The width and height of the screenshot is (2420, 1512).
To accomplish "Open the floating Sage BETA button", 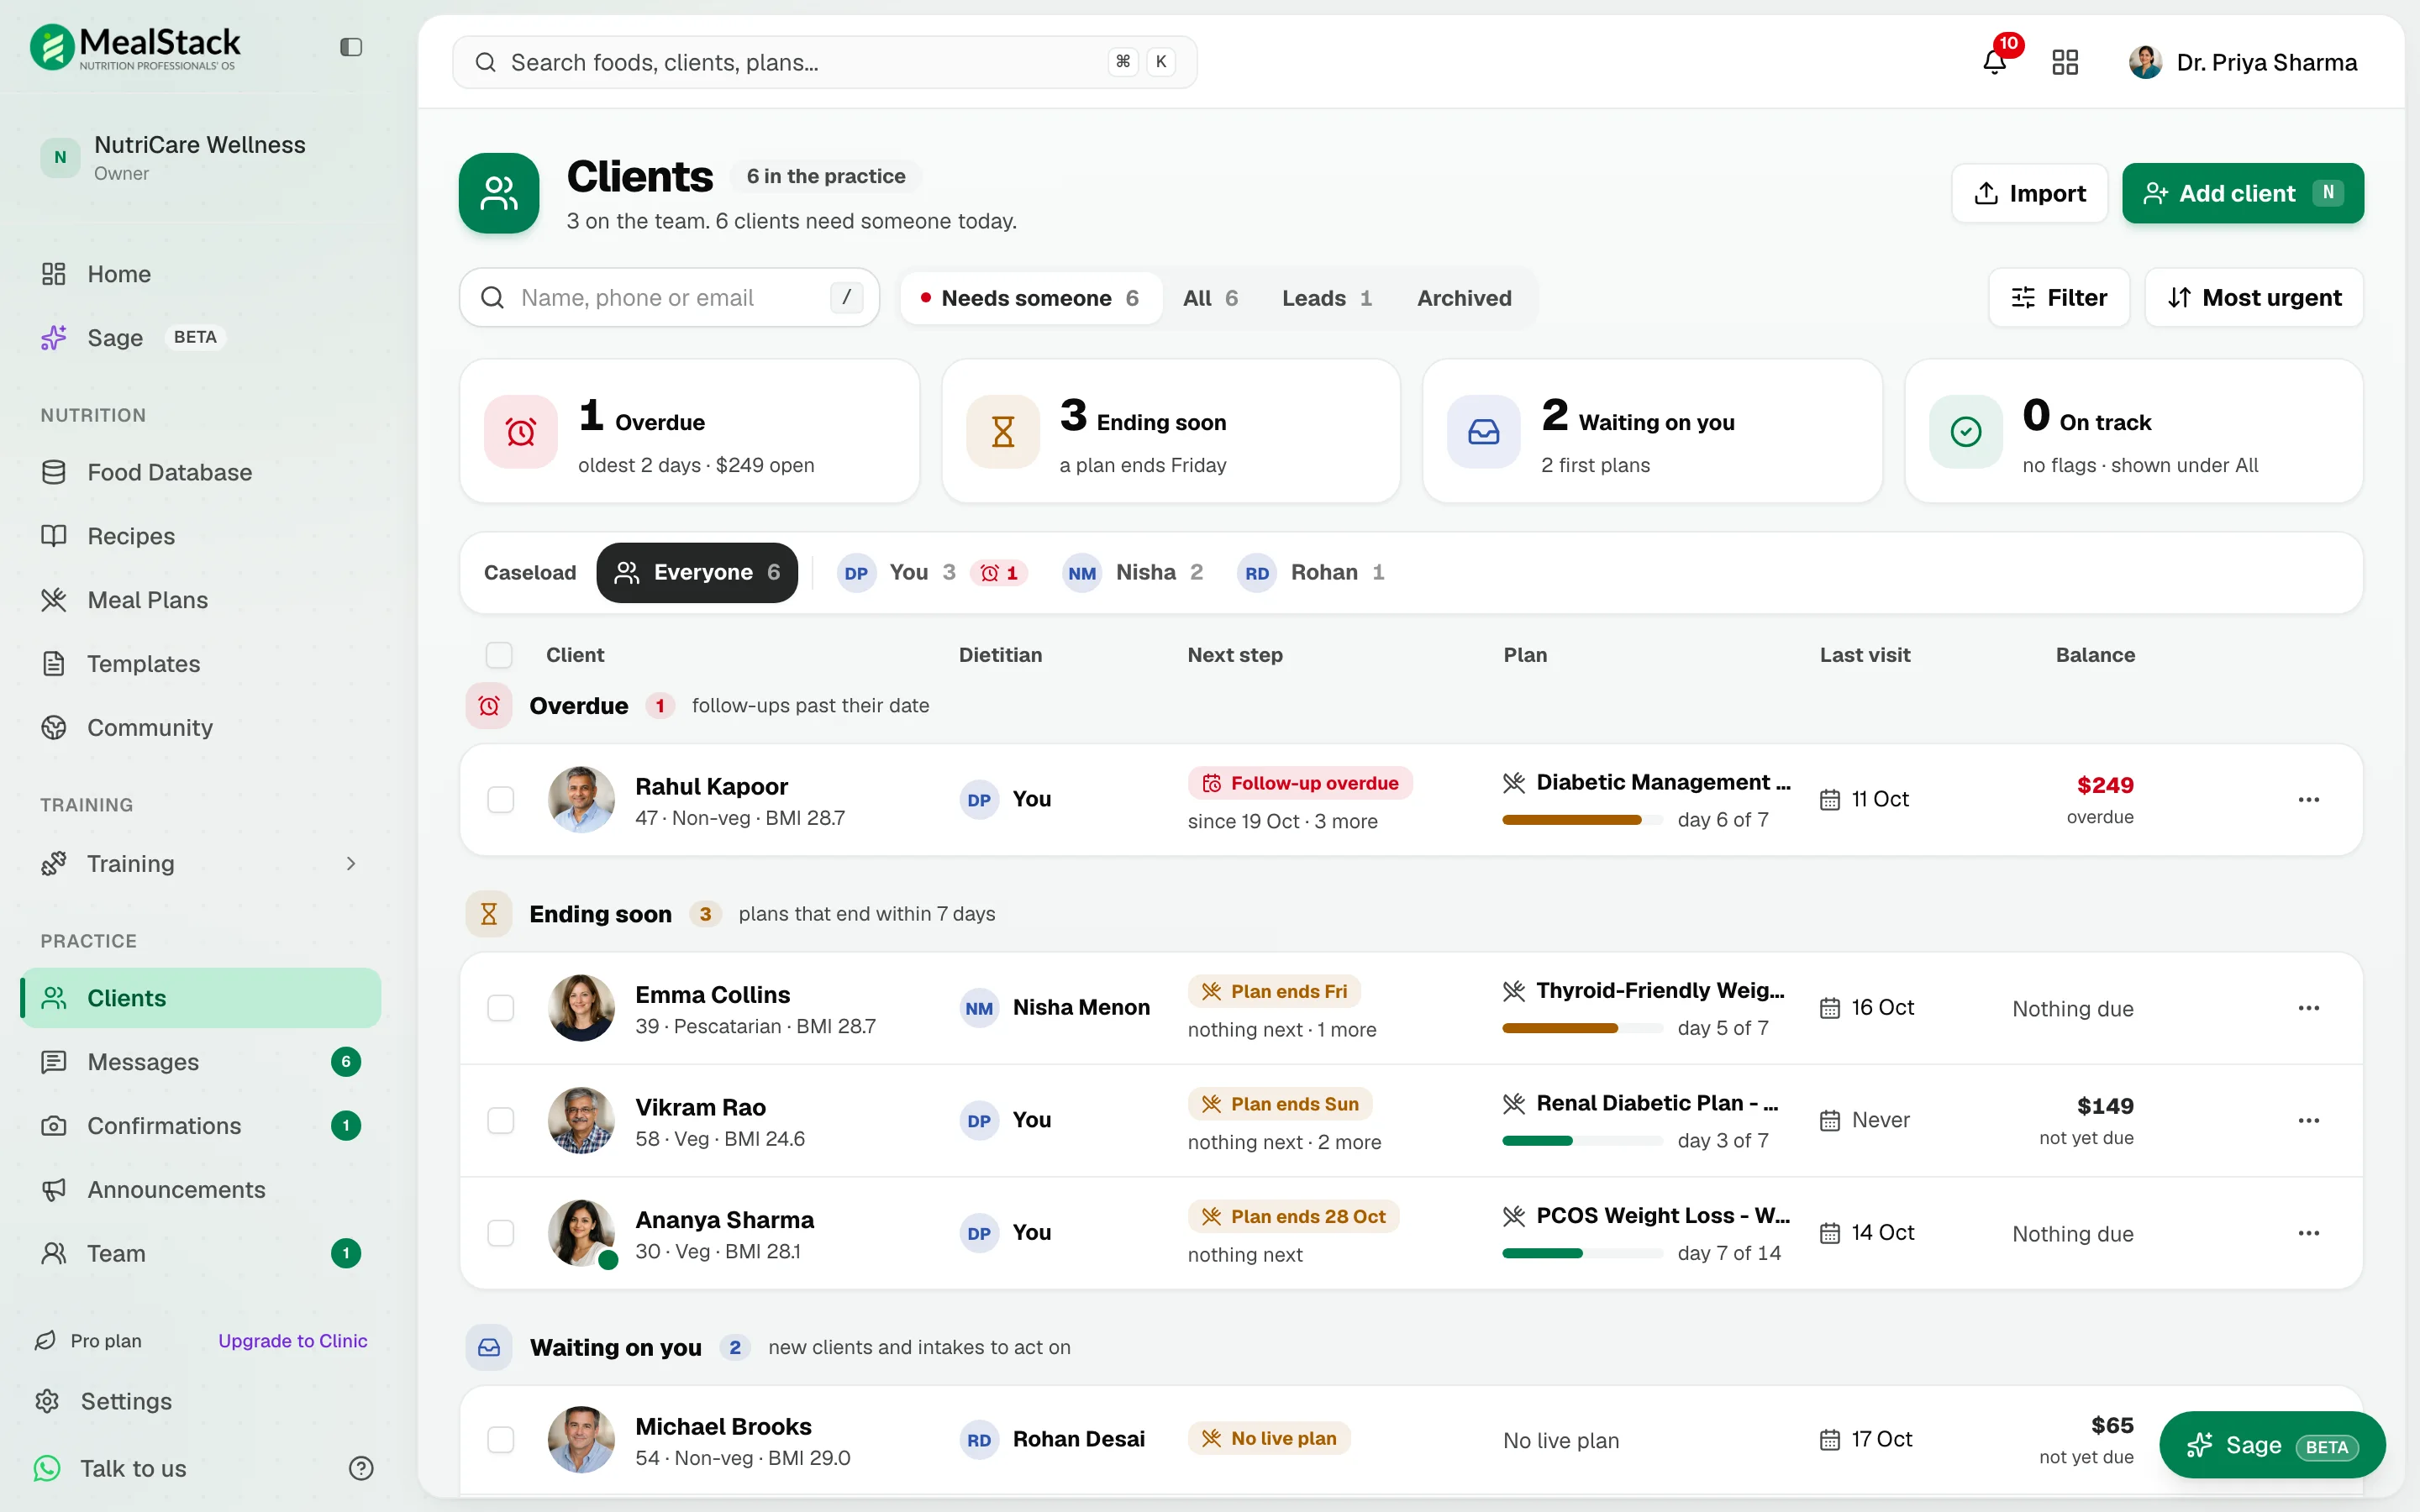I will click(2272, 1445).
